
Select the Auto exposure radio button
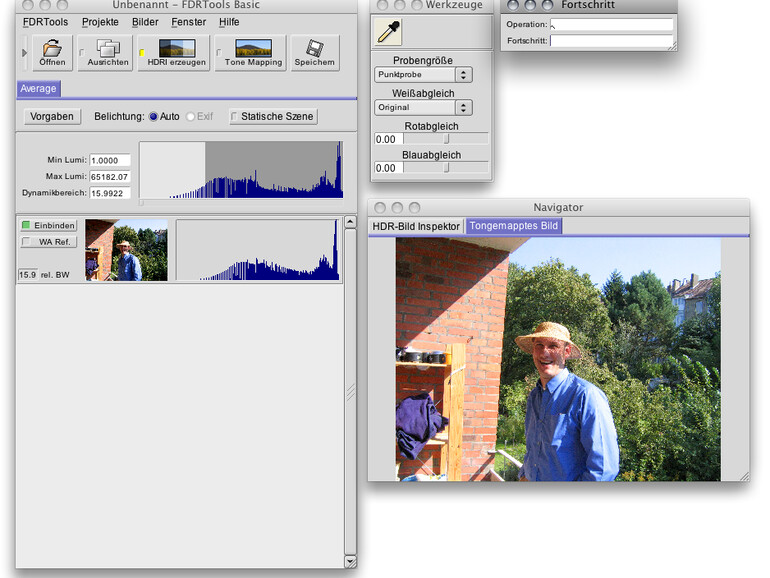pyautogui.click(x=154, y=117)
